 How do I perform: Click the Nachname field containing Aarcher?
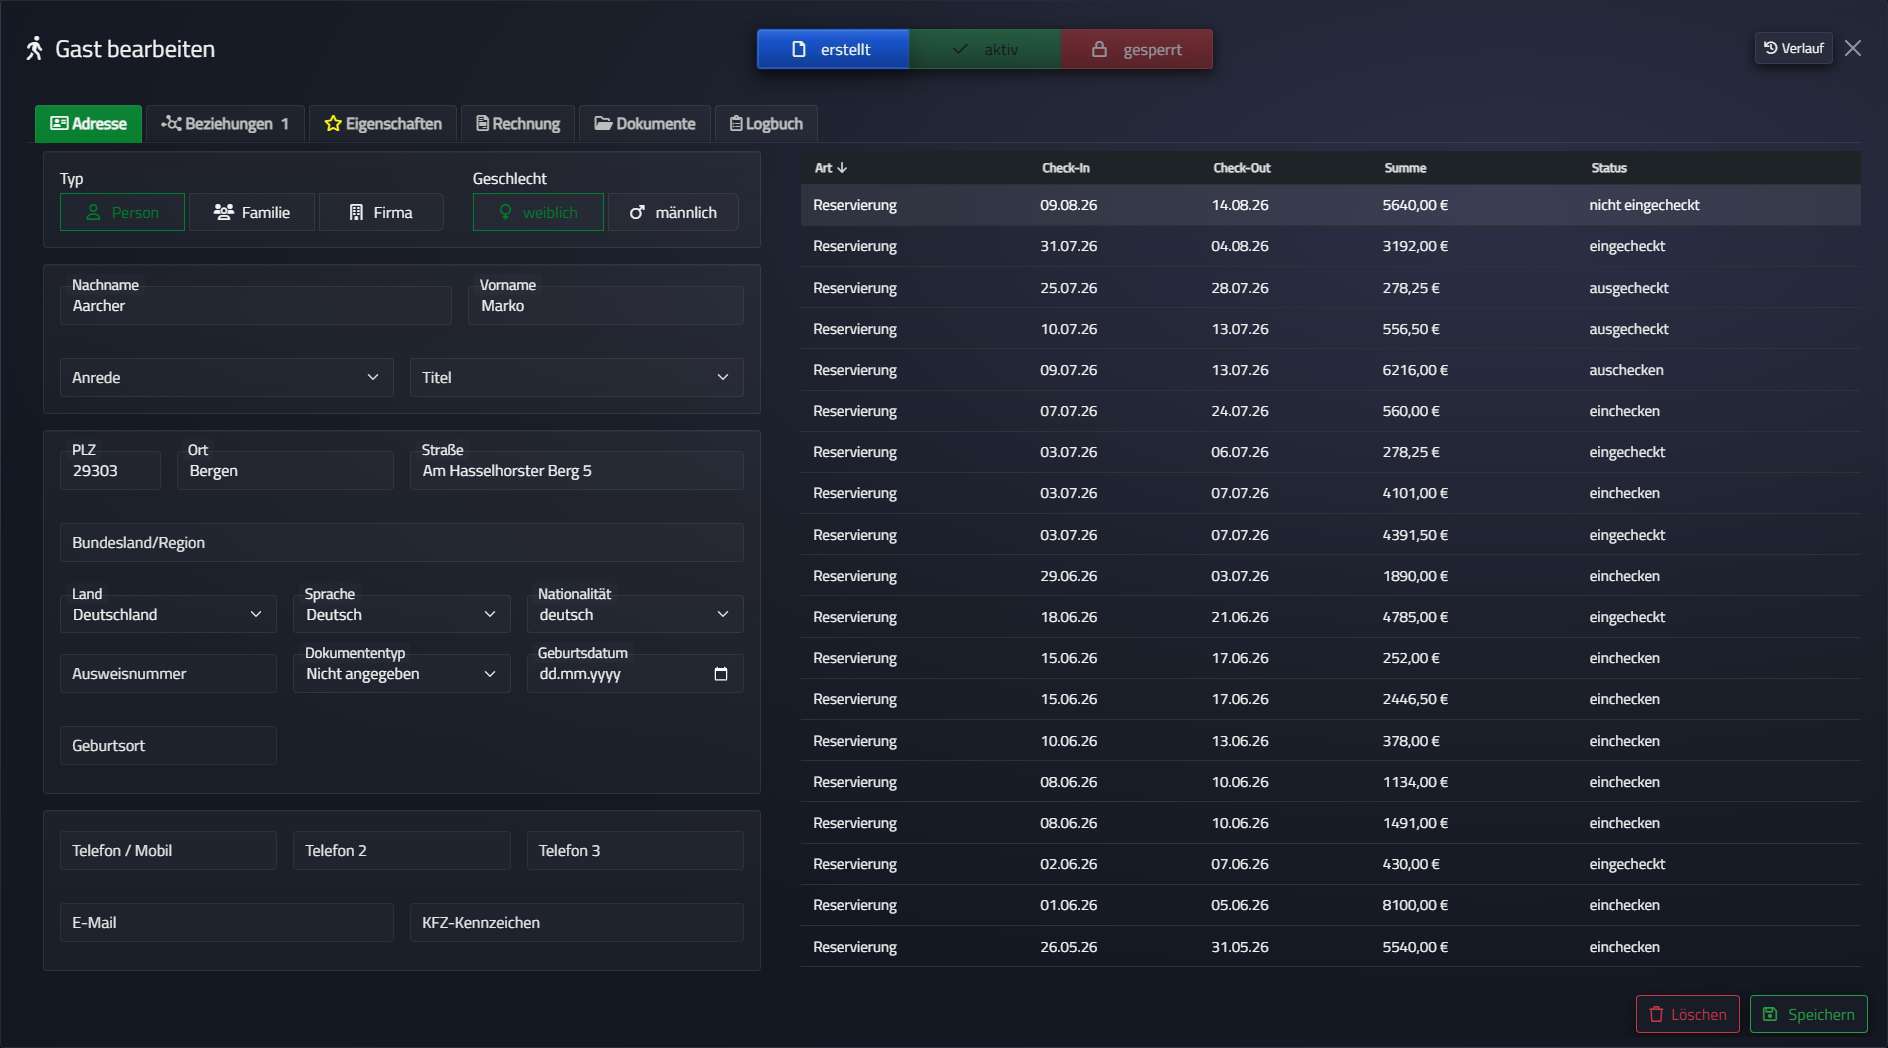coord(256,305)
